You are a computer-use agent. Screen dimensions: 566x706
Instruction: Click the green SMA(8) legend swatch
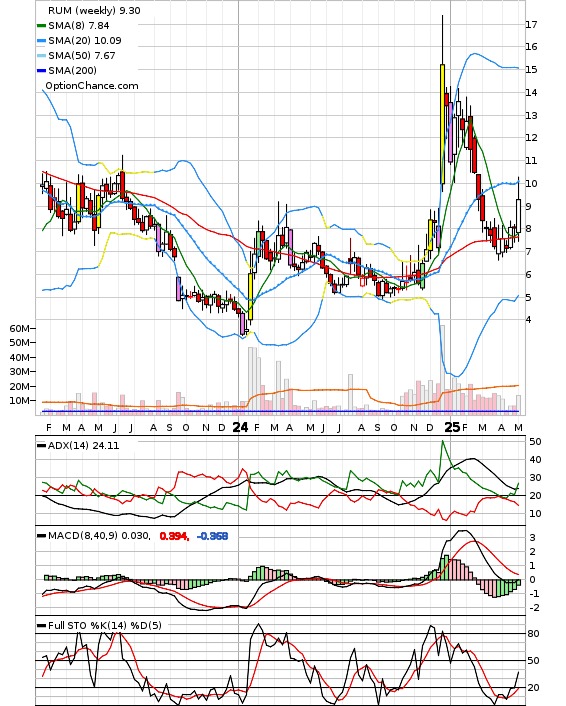click(41, 26)
